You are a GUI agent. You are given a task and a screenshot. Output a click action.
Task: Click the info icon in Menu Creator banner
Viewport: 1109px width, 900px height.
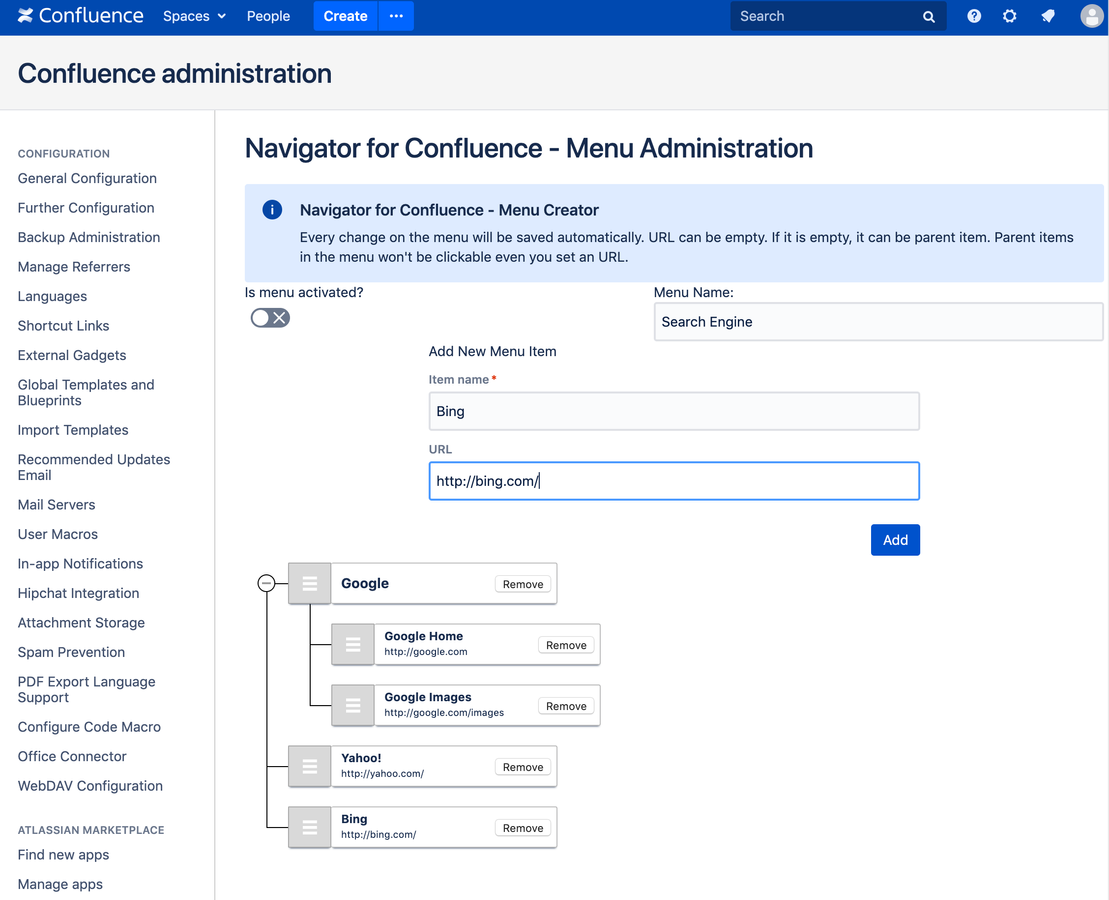272,209
